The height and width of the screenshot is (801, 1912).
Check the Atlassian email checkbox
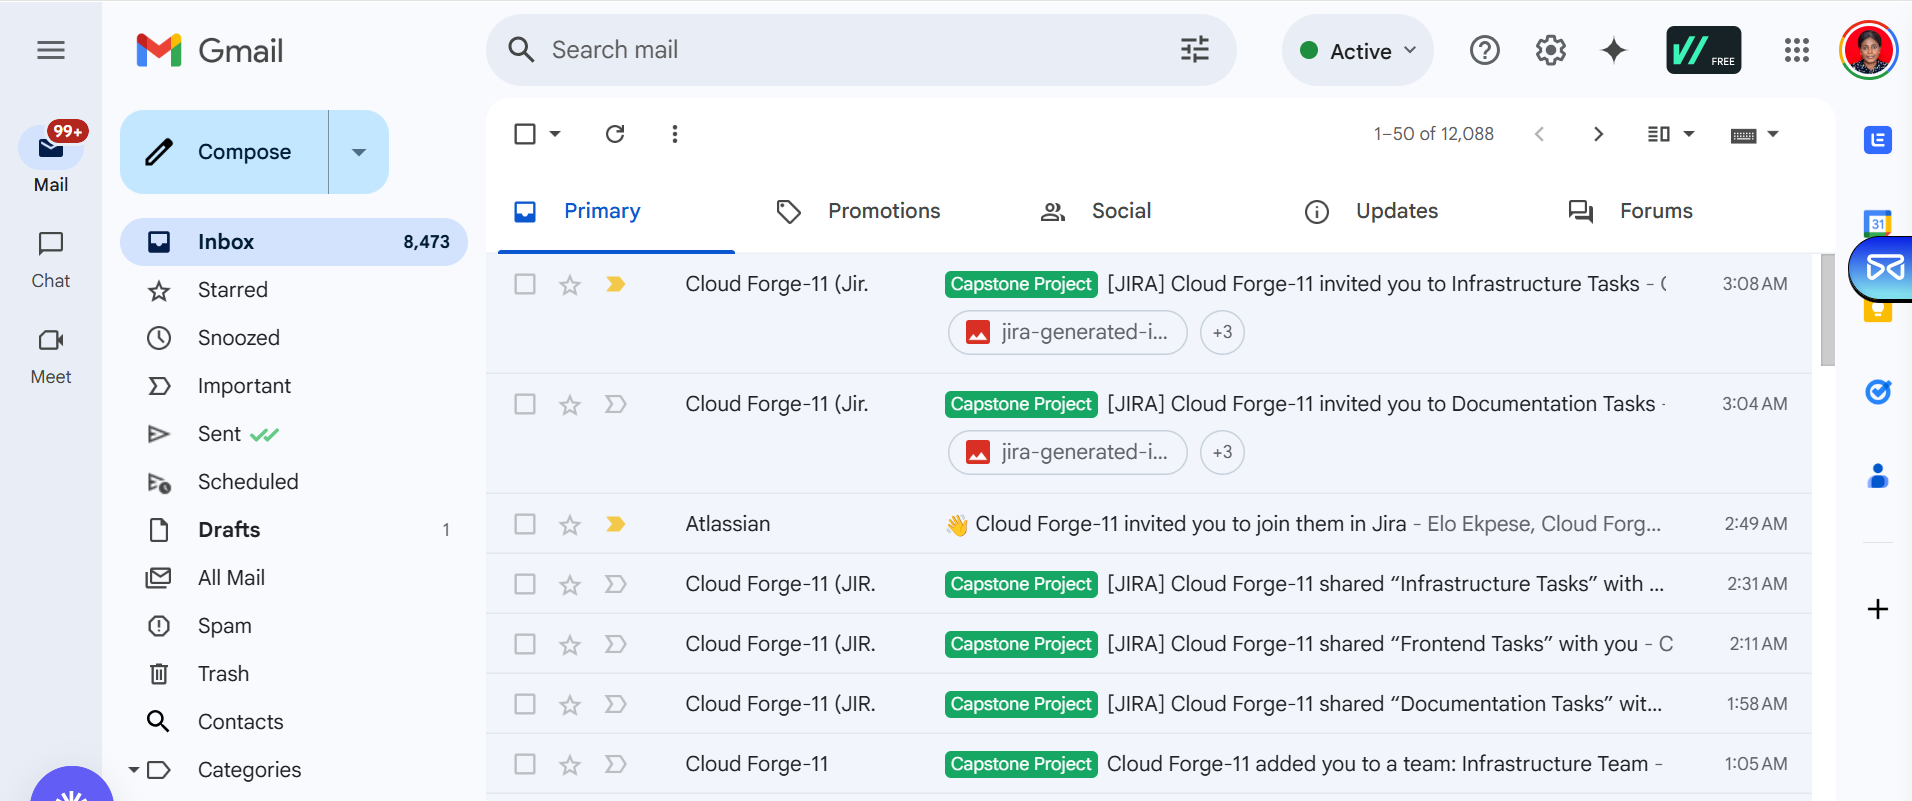pyautogui.click(x=525, y=524)
